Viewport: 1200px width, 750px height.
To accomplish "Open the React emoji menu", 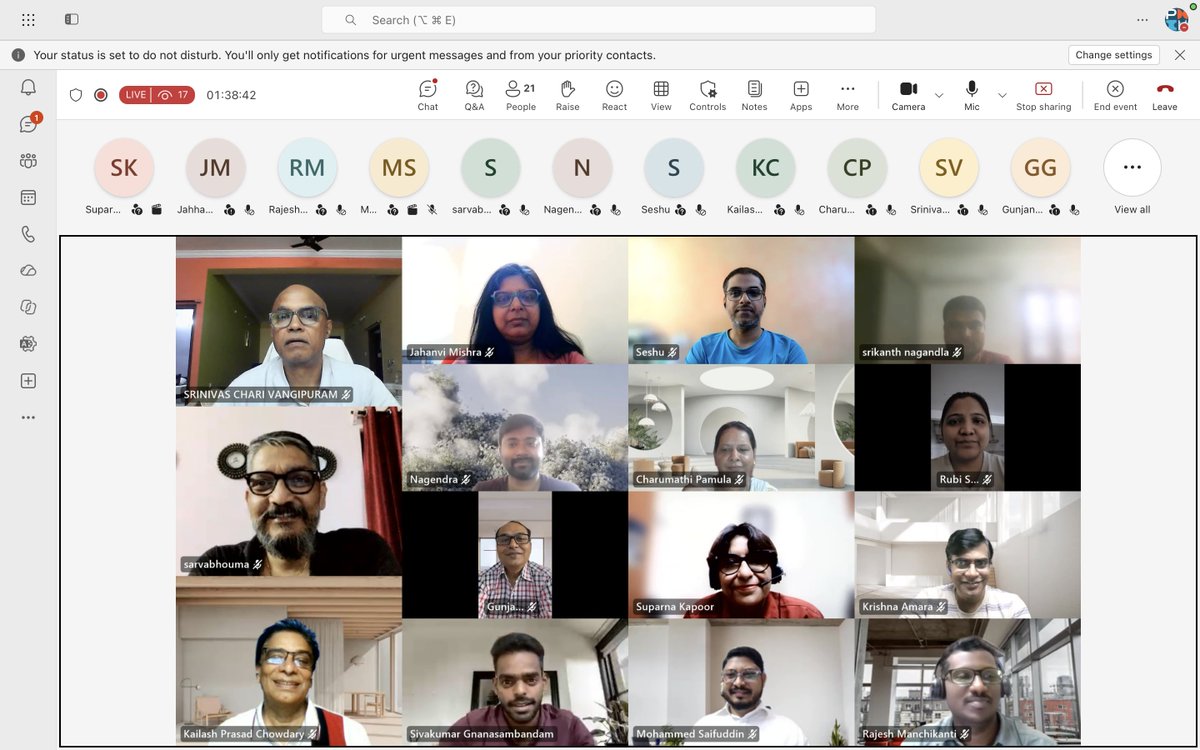I will coord(615,95).
